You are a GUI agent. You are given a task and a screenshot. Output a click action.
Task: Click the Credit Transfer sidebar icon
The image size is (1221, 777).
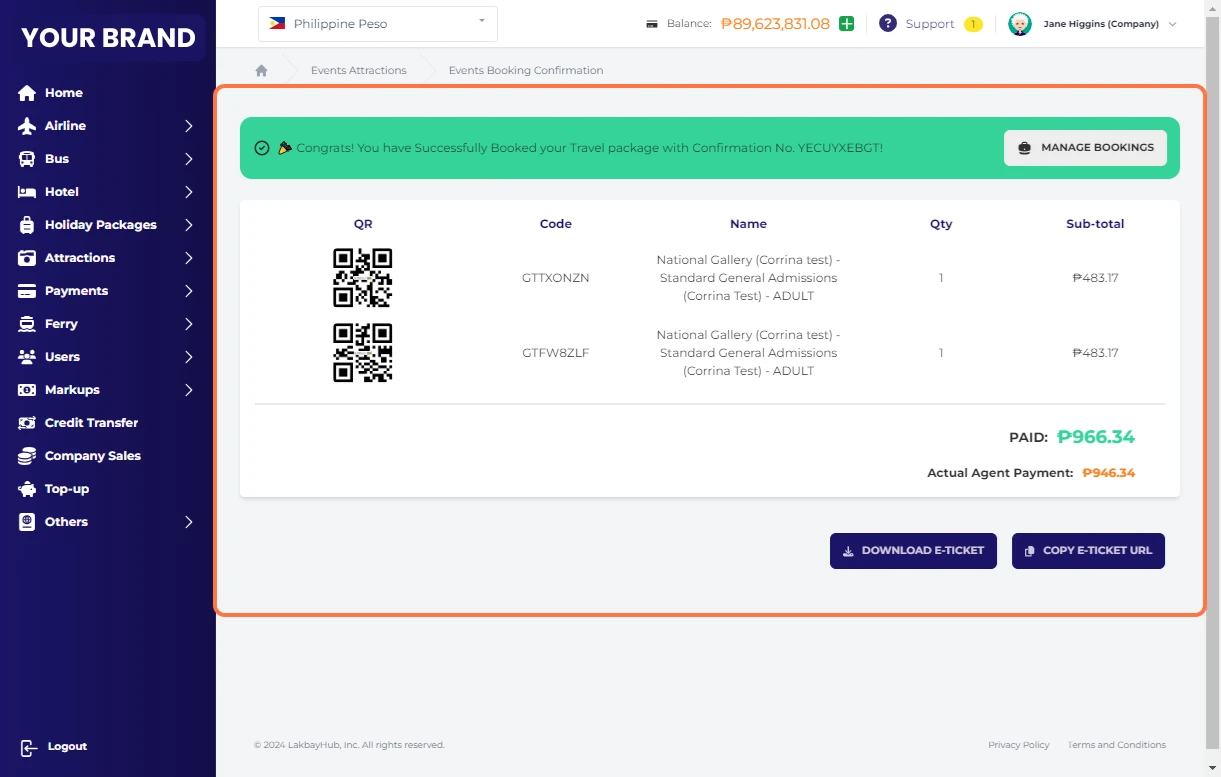(27, 423)
